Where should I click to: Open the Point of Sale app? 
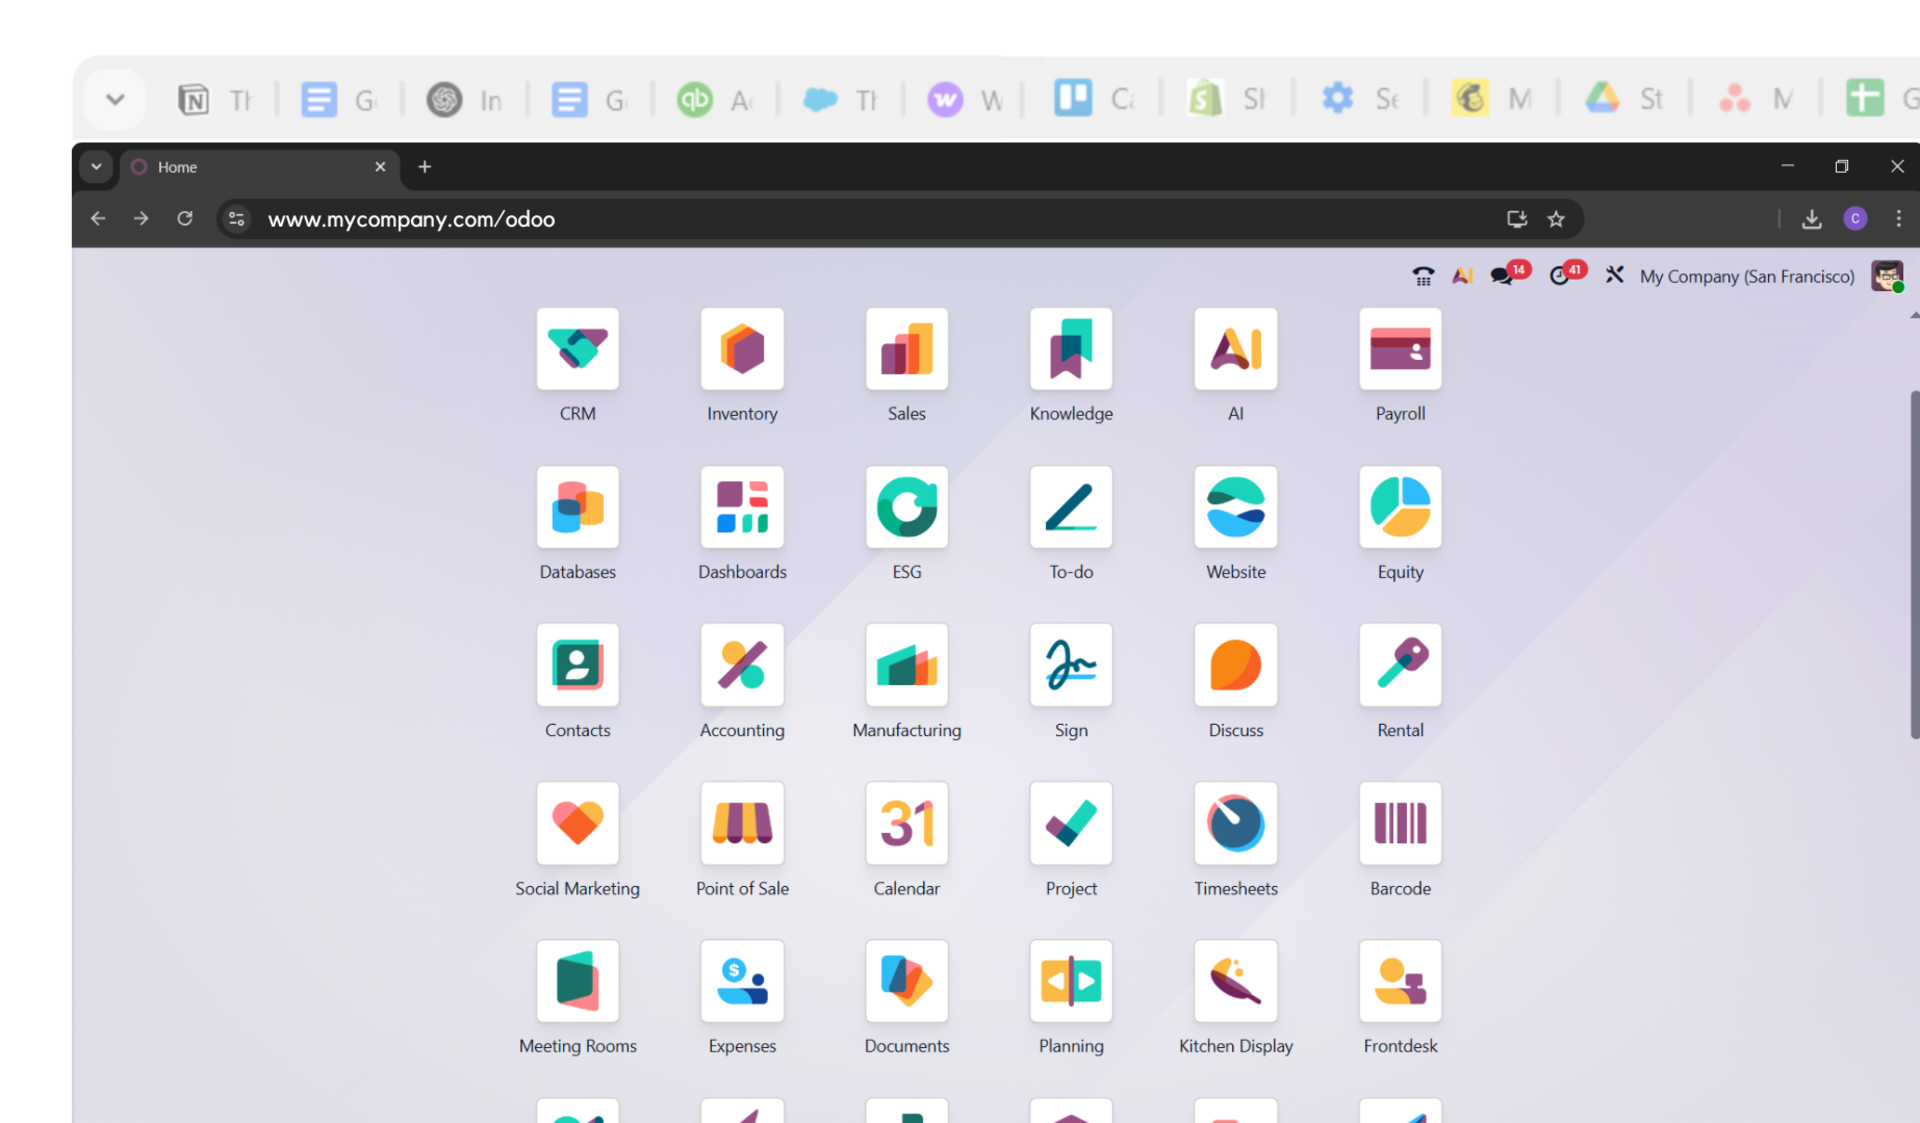742,823
